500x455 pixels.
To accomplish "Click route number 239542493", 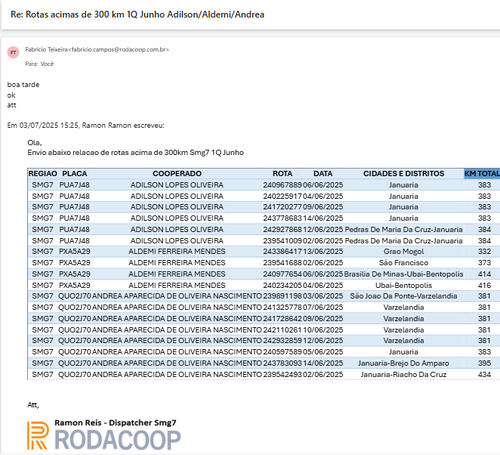I will (282, 375).
